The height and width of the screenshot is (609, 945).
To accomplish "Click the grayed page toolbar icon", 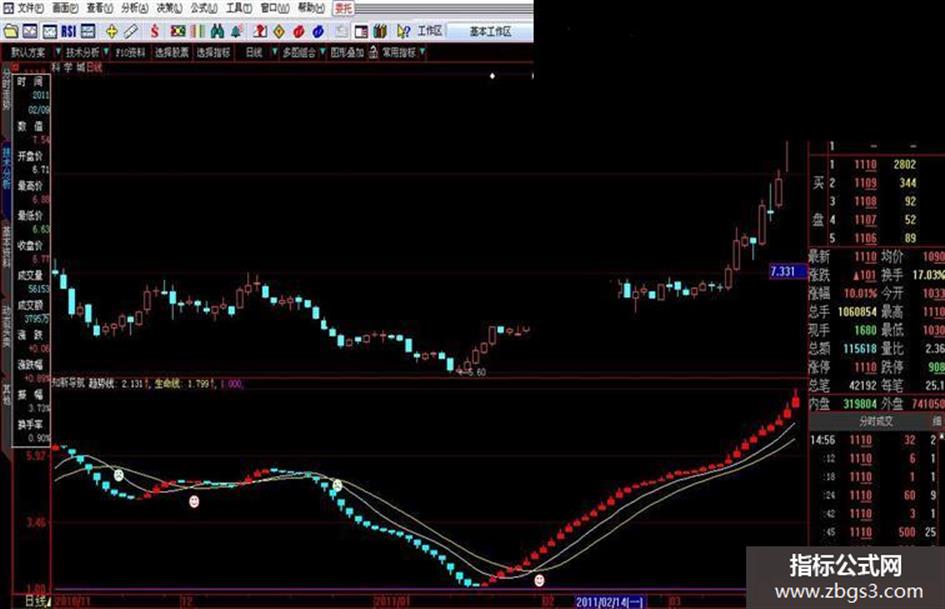I will click(x=341, y=31).
